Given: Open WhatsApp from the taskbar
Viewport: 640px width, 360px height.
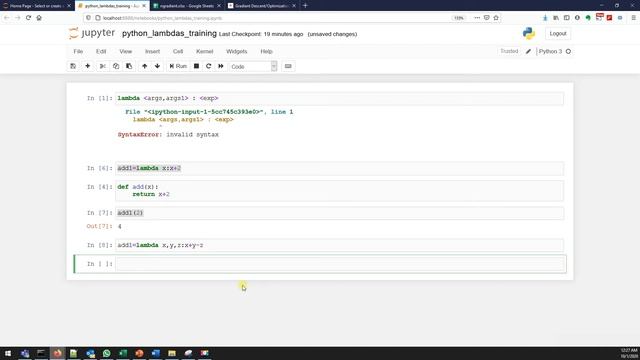Looking at the screenshot, I should click(107, 353).
